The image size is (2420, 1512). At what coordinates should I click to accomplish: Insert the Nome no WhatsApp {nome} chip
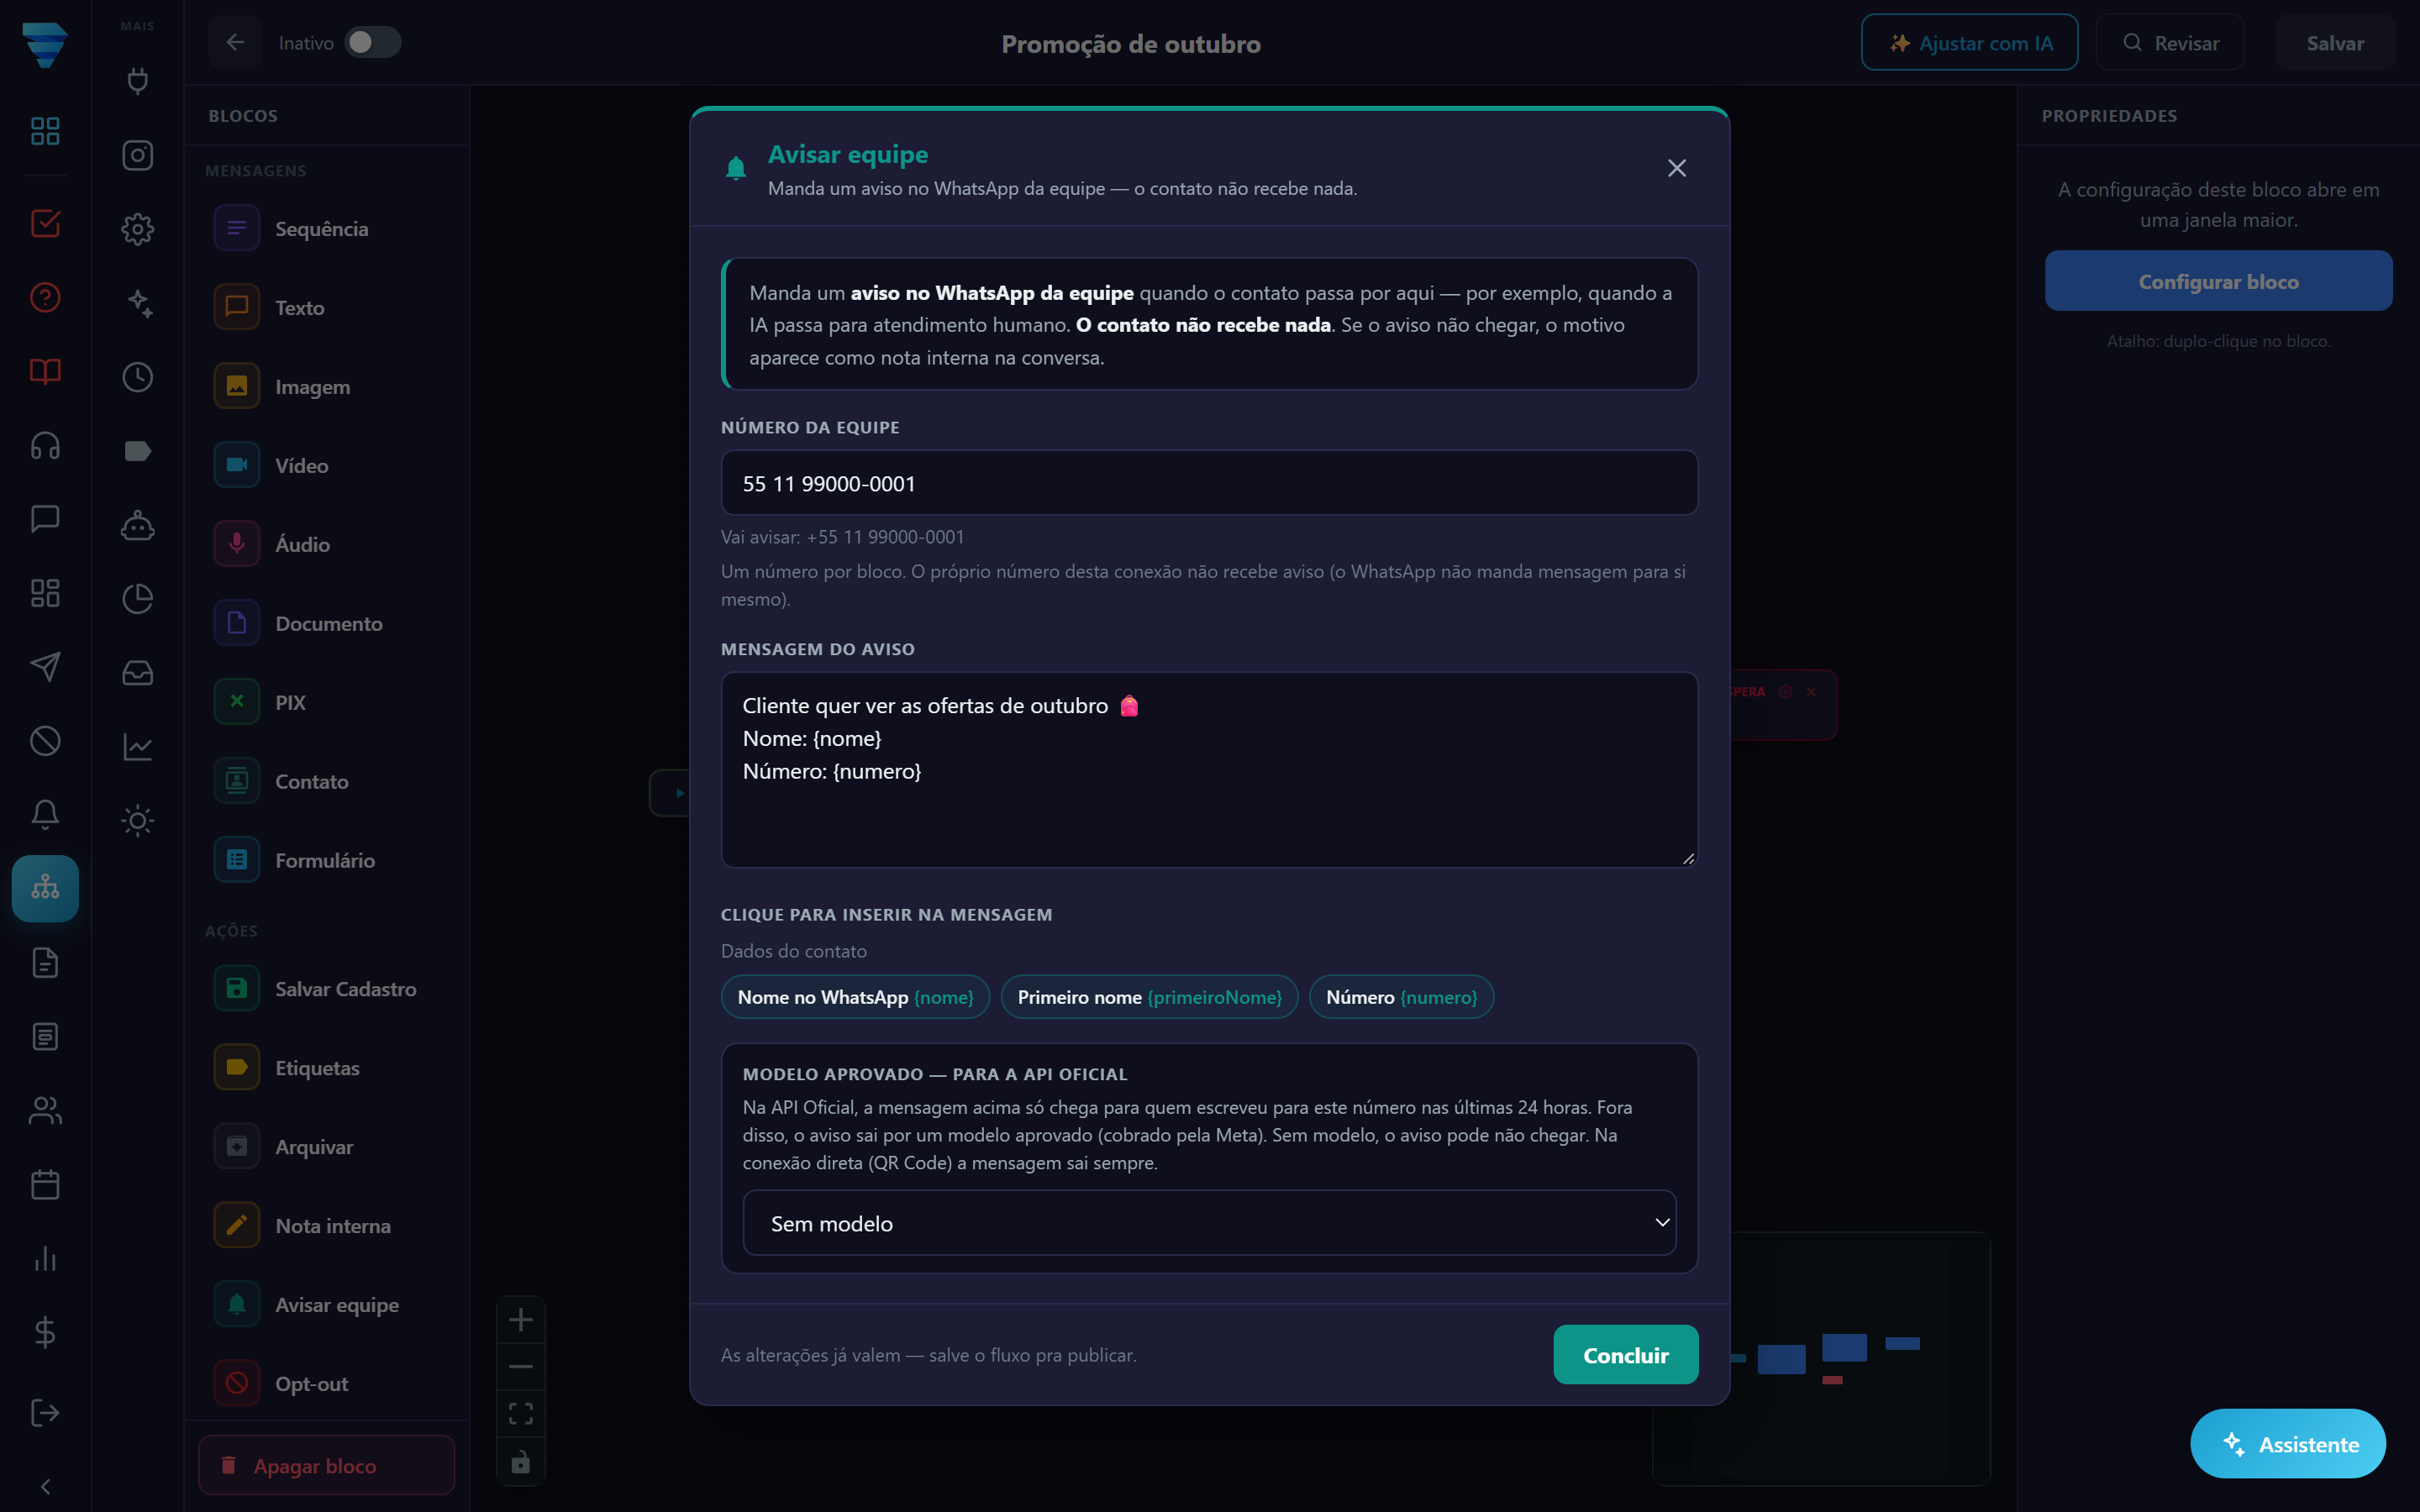point(855,997)
